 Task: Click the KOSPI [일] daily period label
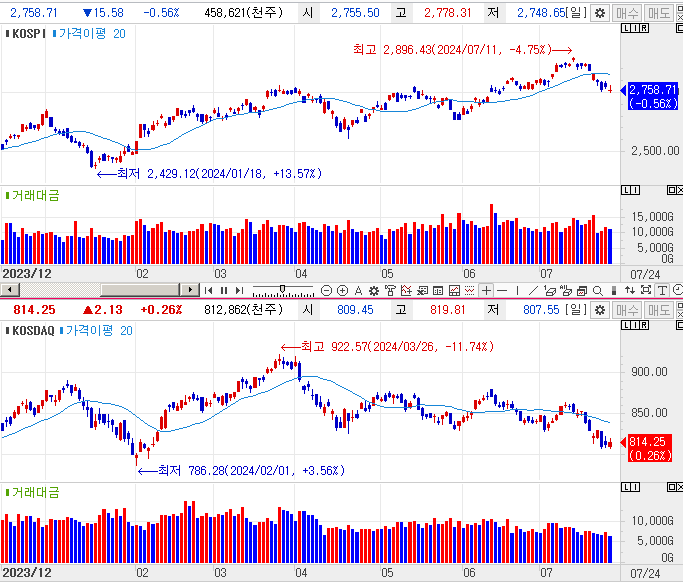[x=576, y=13]
